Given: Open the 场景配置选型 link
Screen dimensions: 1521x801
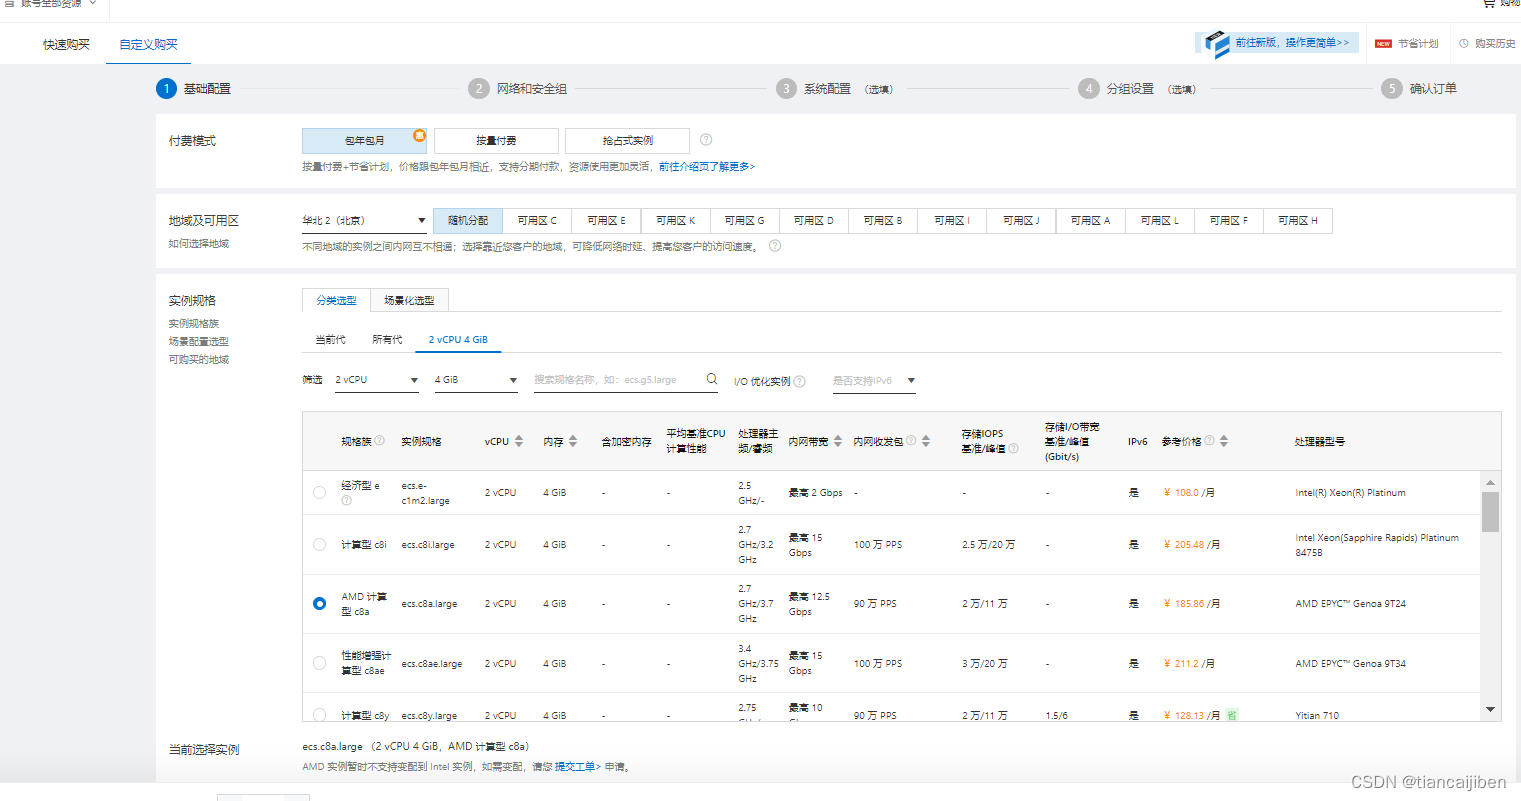Looking at the screenshot, I should tap(198, 342).
